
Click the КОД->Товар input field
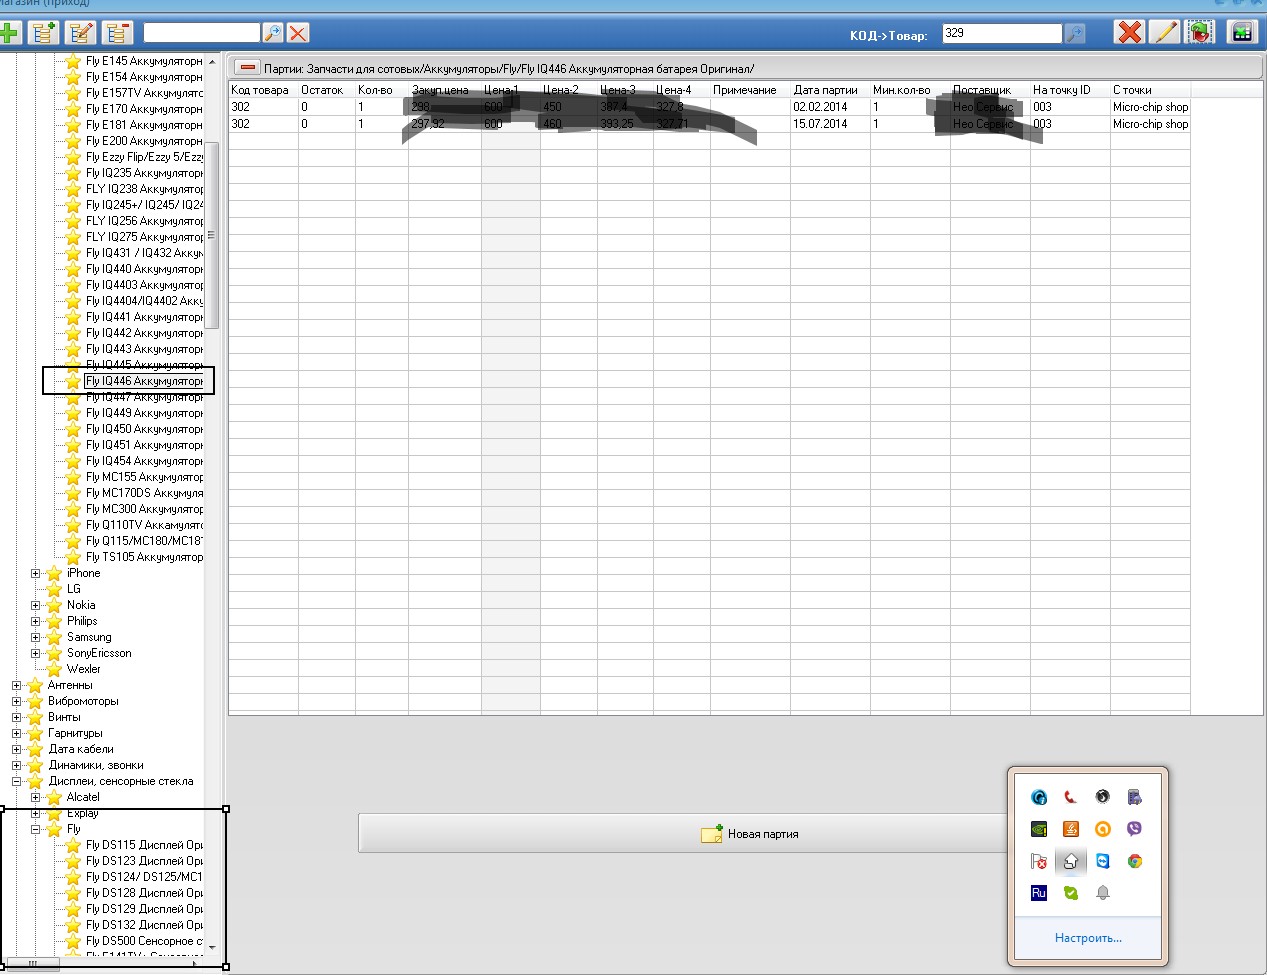point(1001,33)
